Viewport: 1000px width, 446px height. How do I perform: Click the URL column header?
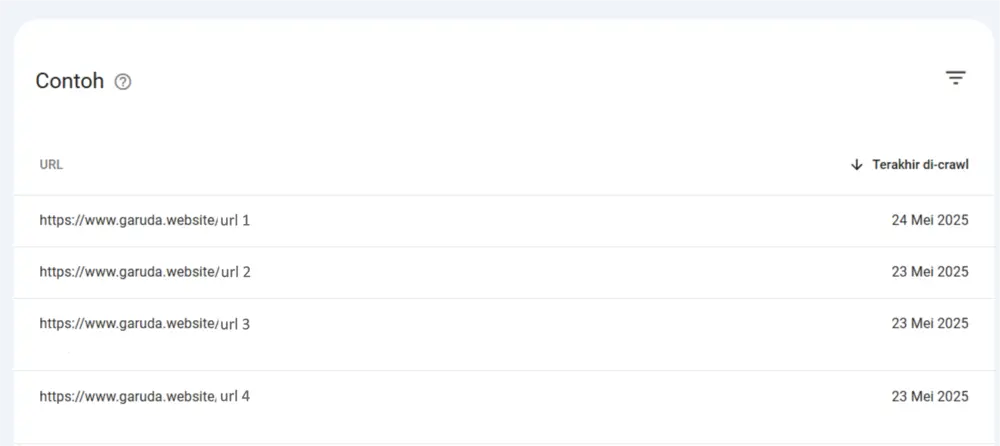click(51, 165)
